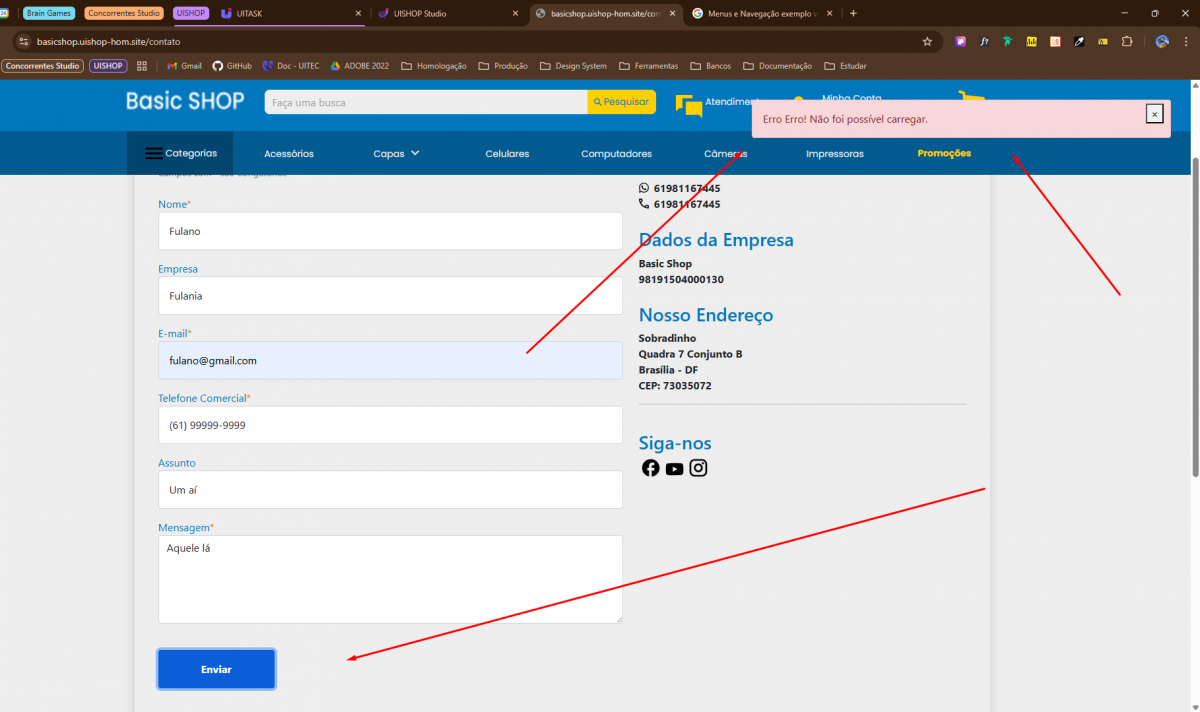This screenshot has height=712, width=1200.
Task: Switch to the UISHOP Studio tab
Action: click(446, 14)
